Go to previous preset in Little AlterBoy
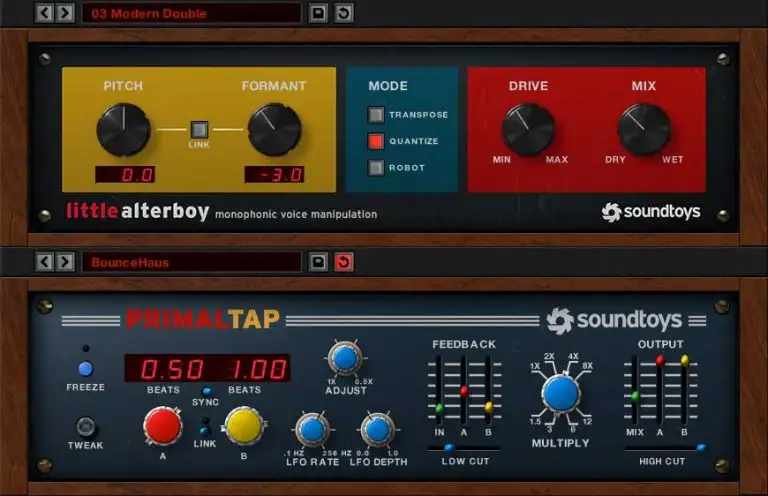The width and height of the screenshot is (768, 496). [x=44, y=13]
